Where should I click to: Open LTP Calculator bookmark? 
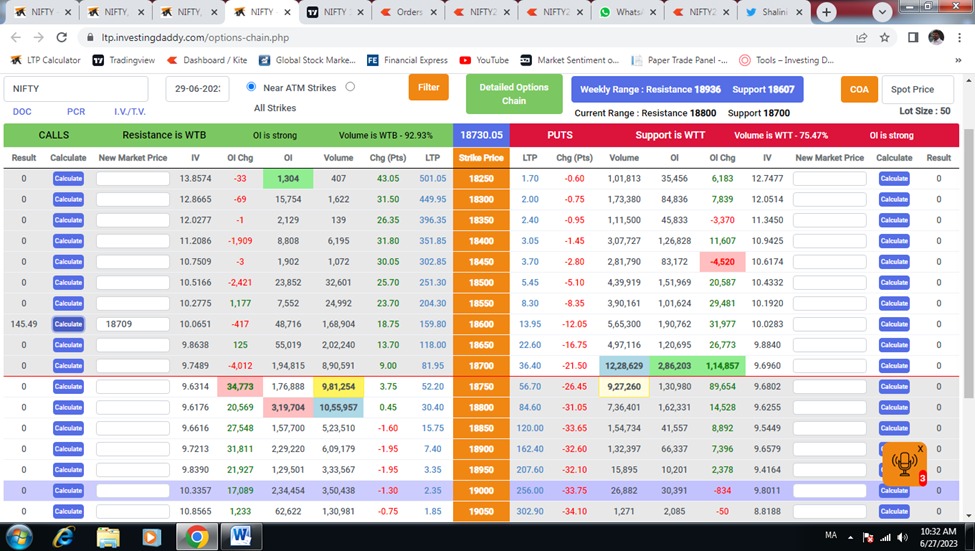(x=45, y=60)
